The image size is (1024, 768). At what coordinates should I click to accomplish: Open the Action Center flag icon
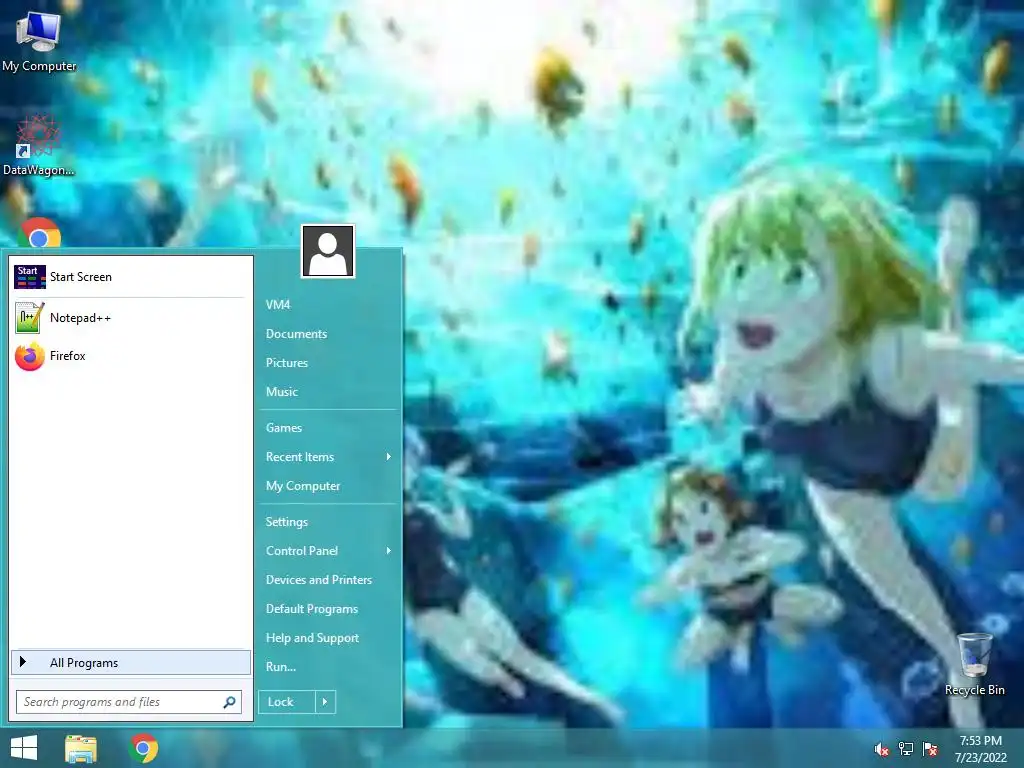(930, 749)
